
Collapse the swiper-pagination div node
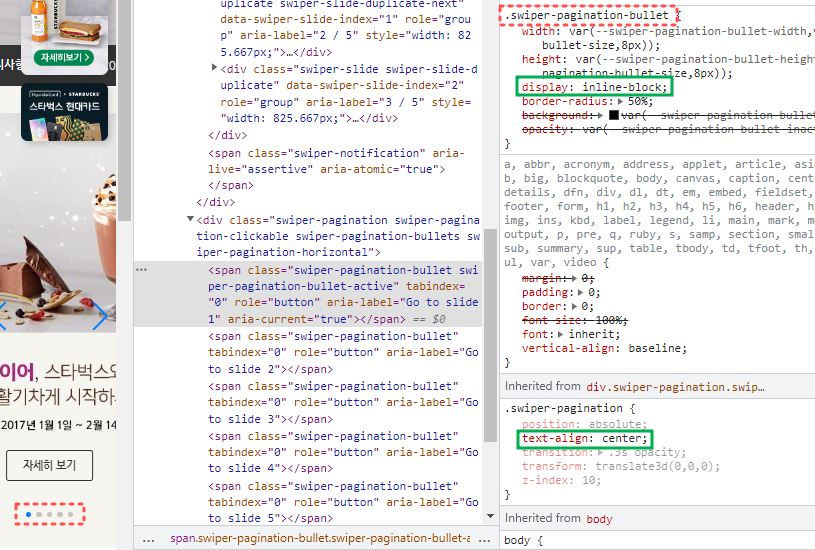click(x=190, y=219)
